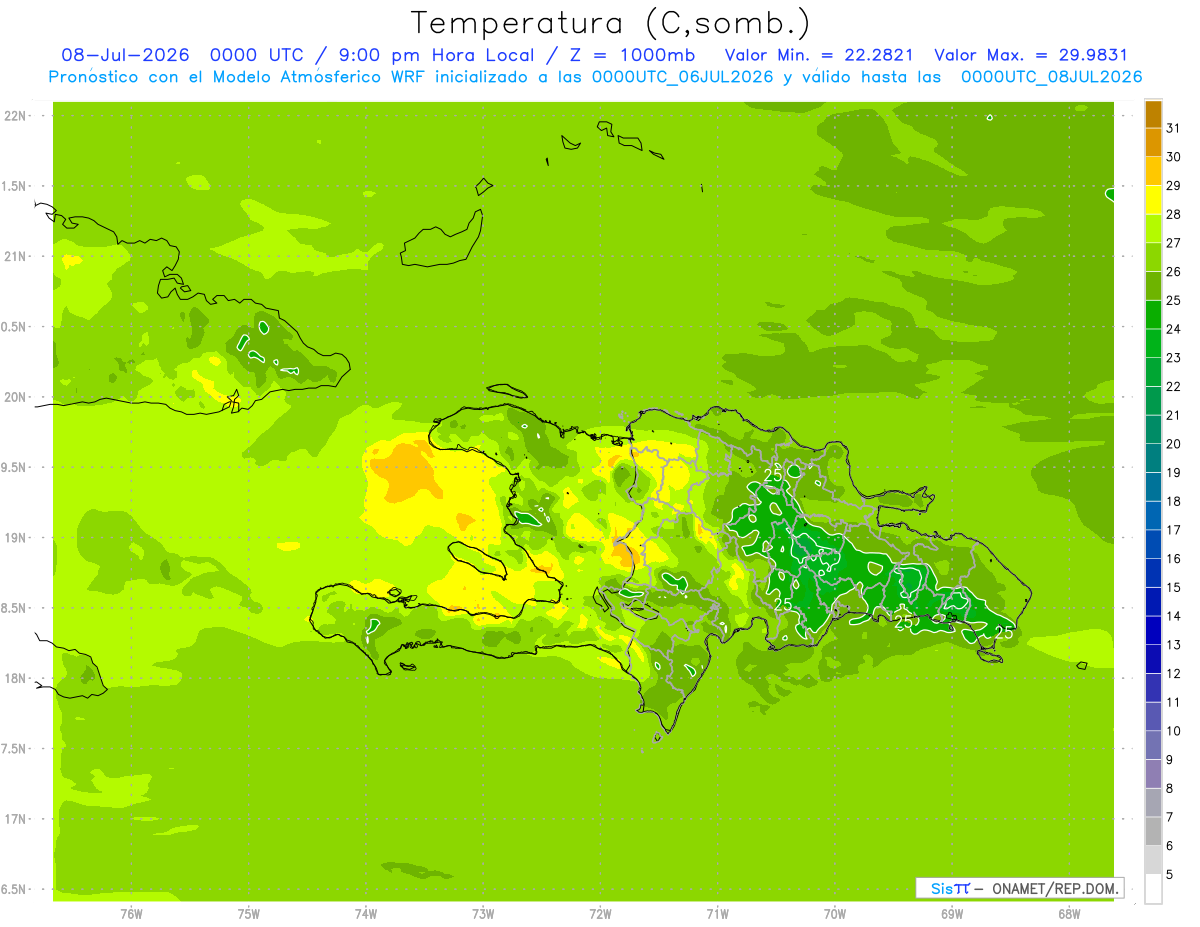Click the '20N' latitude label
This screenshot has width=1200, height=927.
15,397
